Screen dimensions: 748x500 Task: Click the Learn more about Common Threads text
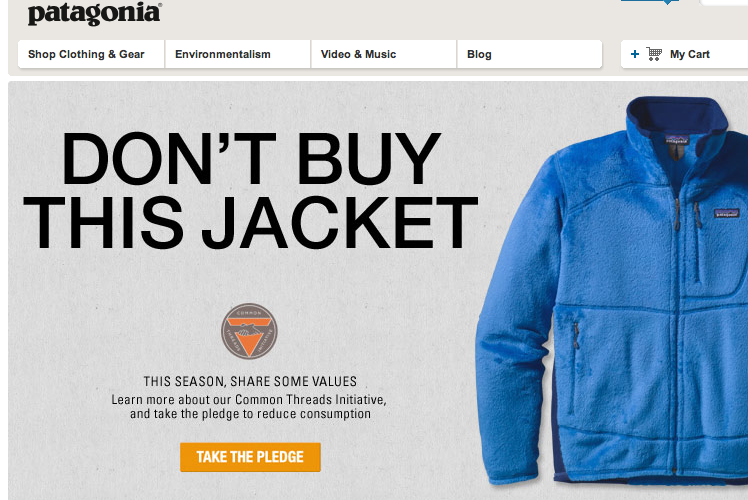tap(249, 406)
